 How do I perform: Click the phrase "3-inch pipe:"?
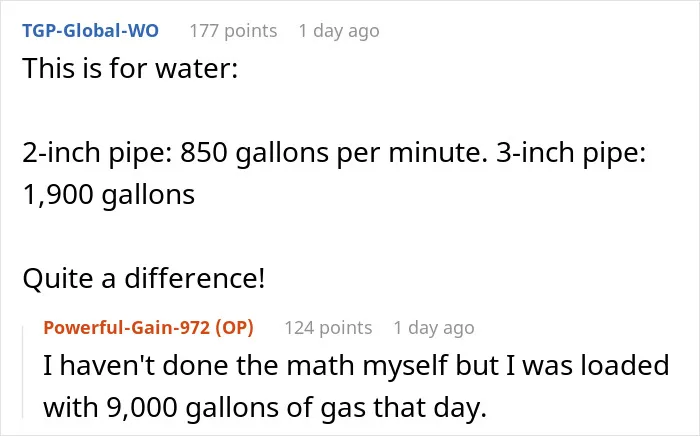(571, 153)
